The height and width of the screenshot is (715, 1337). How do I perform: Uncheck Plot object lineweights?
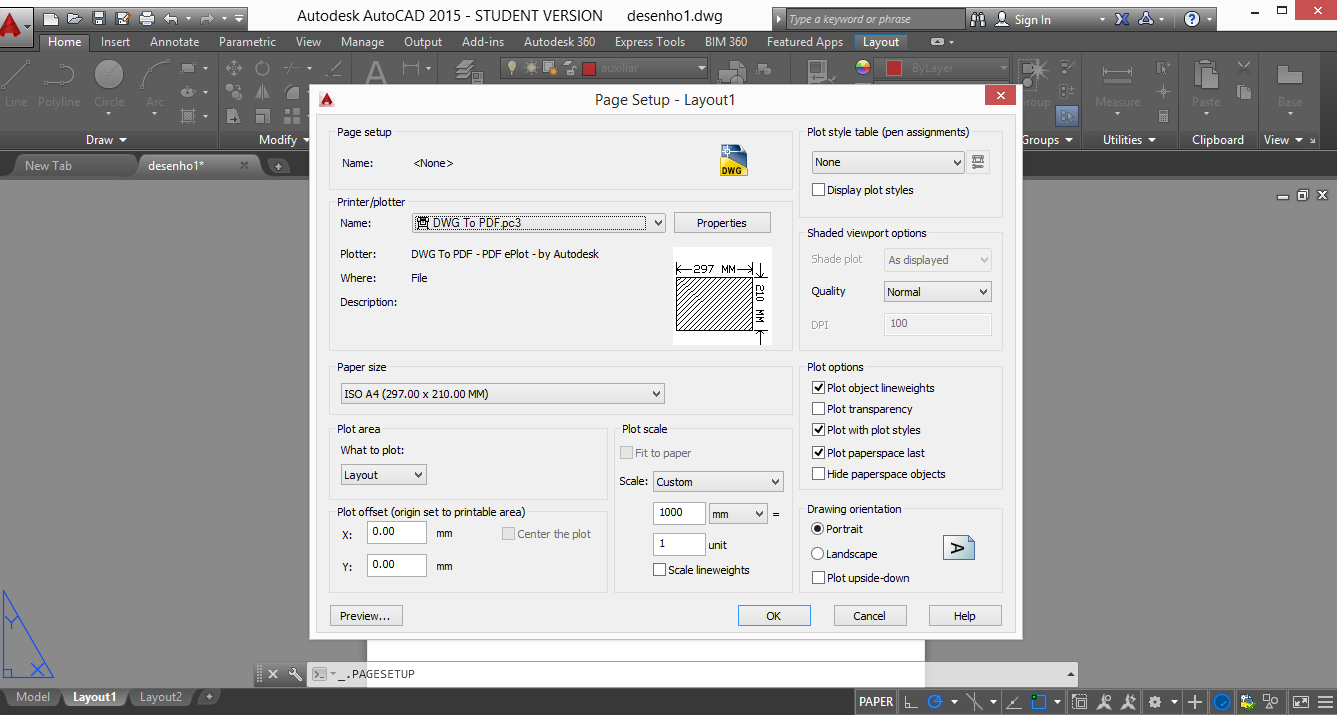[x=819, y=388]
